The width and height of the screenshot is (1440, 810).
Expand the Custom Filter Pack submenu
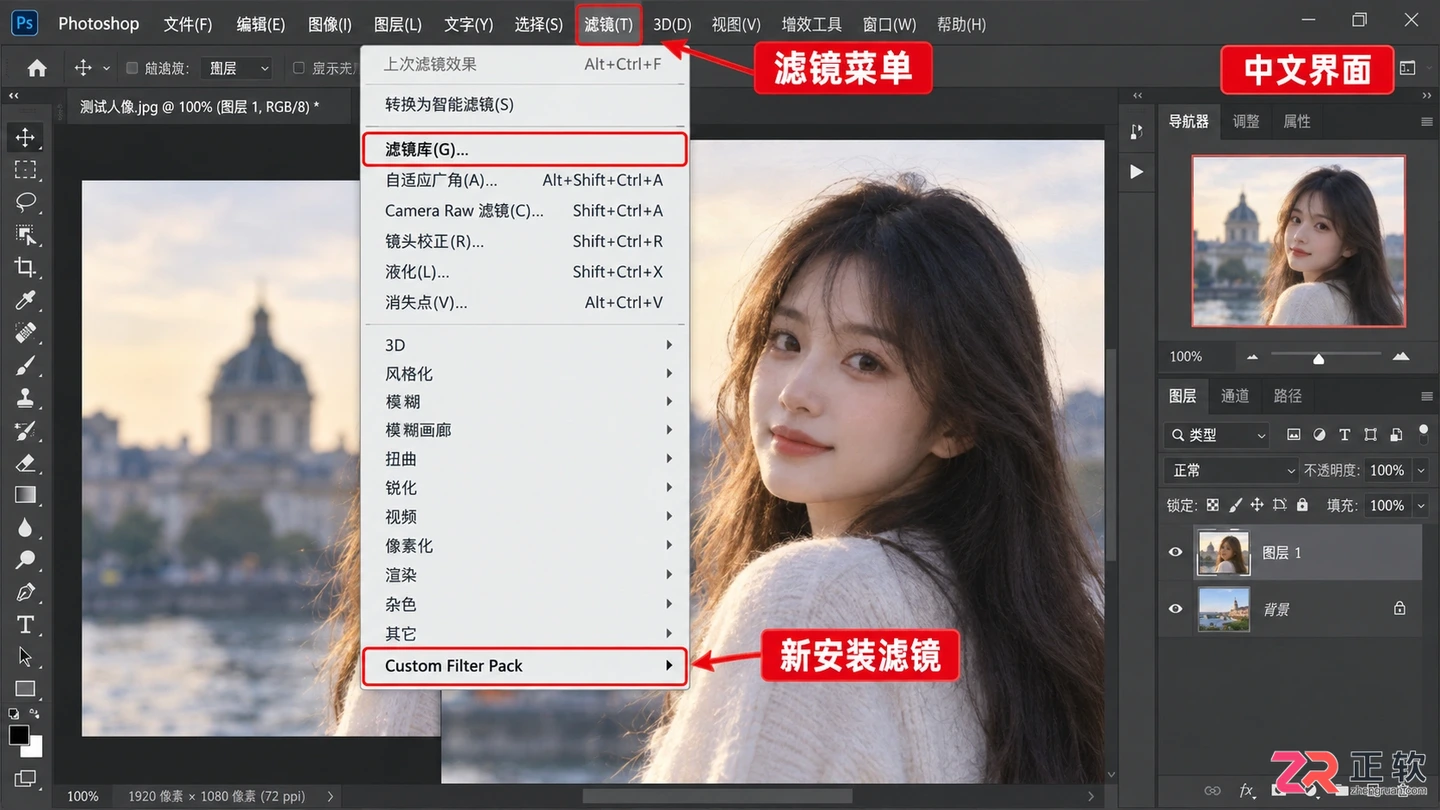[525, 666]
